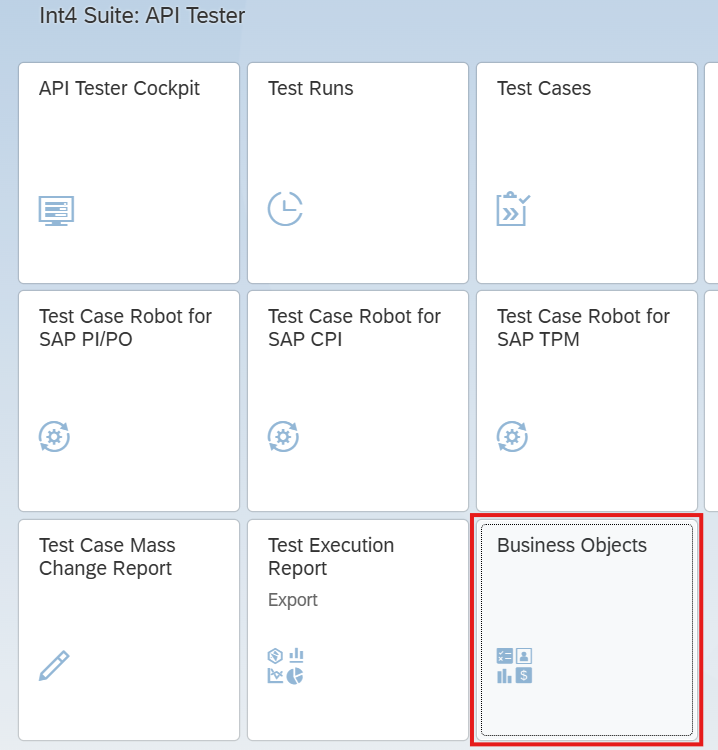Viewport: 718px width, 750px height.
Task: Click the Int4 Suite: API Tester group heading
Action: pyautogui.click(x=142, y=16)
